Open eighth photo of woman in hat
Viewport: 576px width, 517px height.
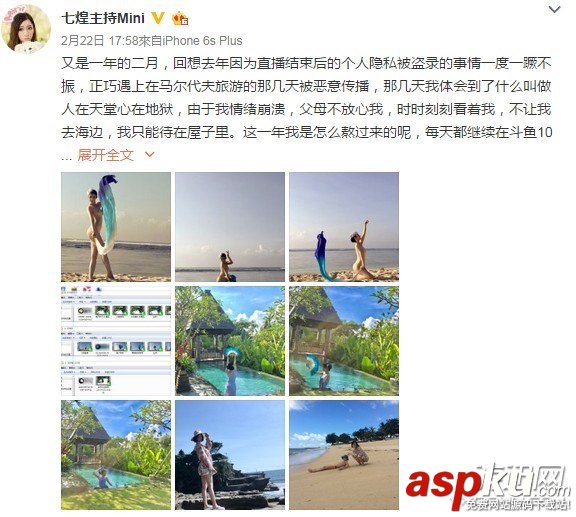(x=230, y=455)
